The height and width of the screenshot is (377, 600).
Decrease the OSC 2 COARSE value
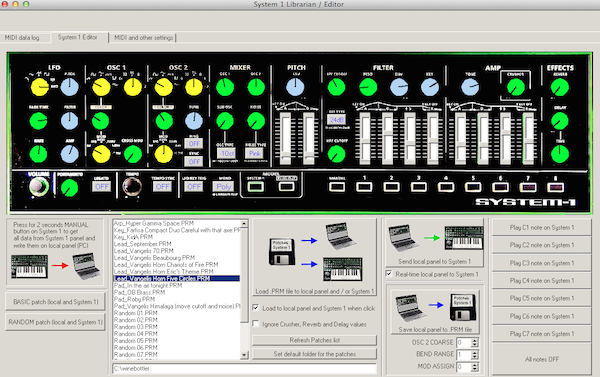(x=474, y=344)
